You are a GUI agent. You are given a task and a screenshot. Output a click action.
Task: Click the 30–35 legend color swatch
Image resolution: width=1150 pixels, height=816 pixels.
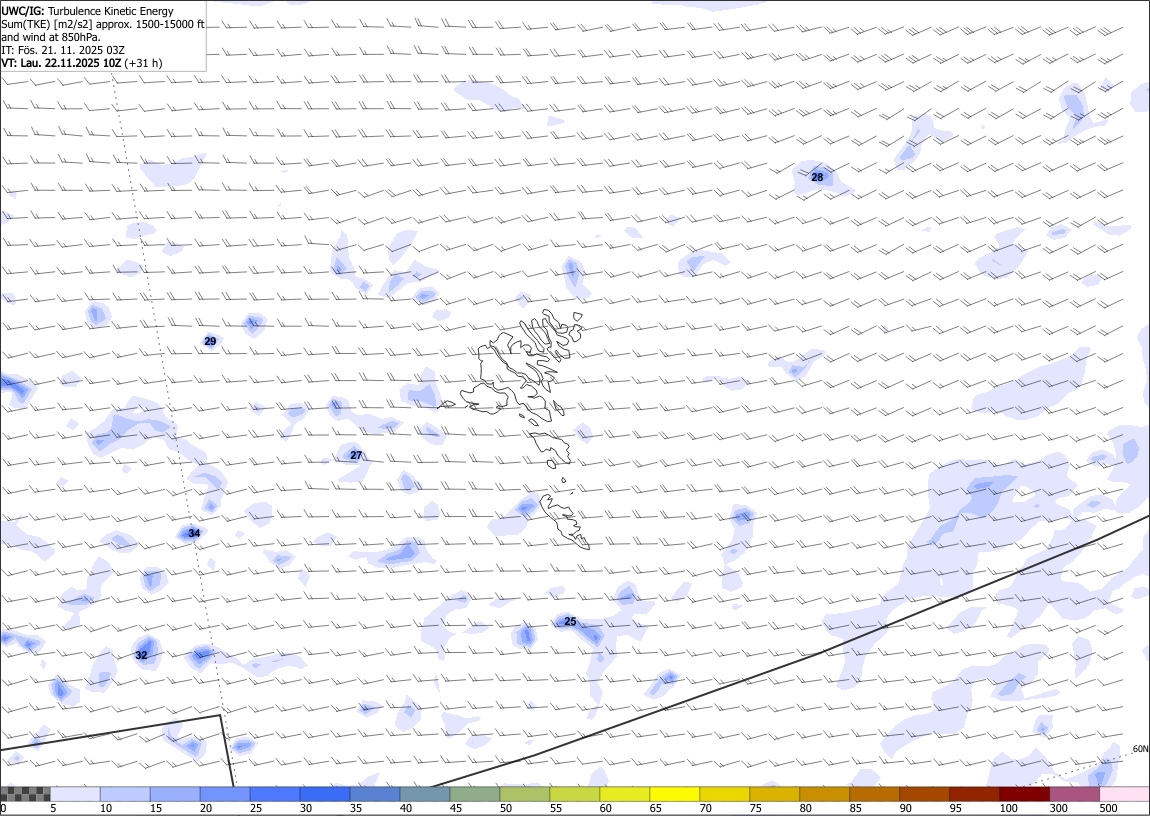324,794
